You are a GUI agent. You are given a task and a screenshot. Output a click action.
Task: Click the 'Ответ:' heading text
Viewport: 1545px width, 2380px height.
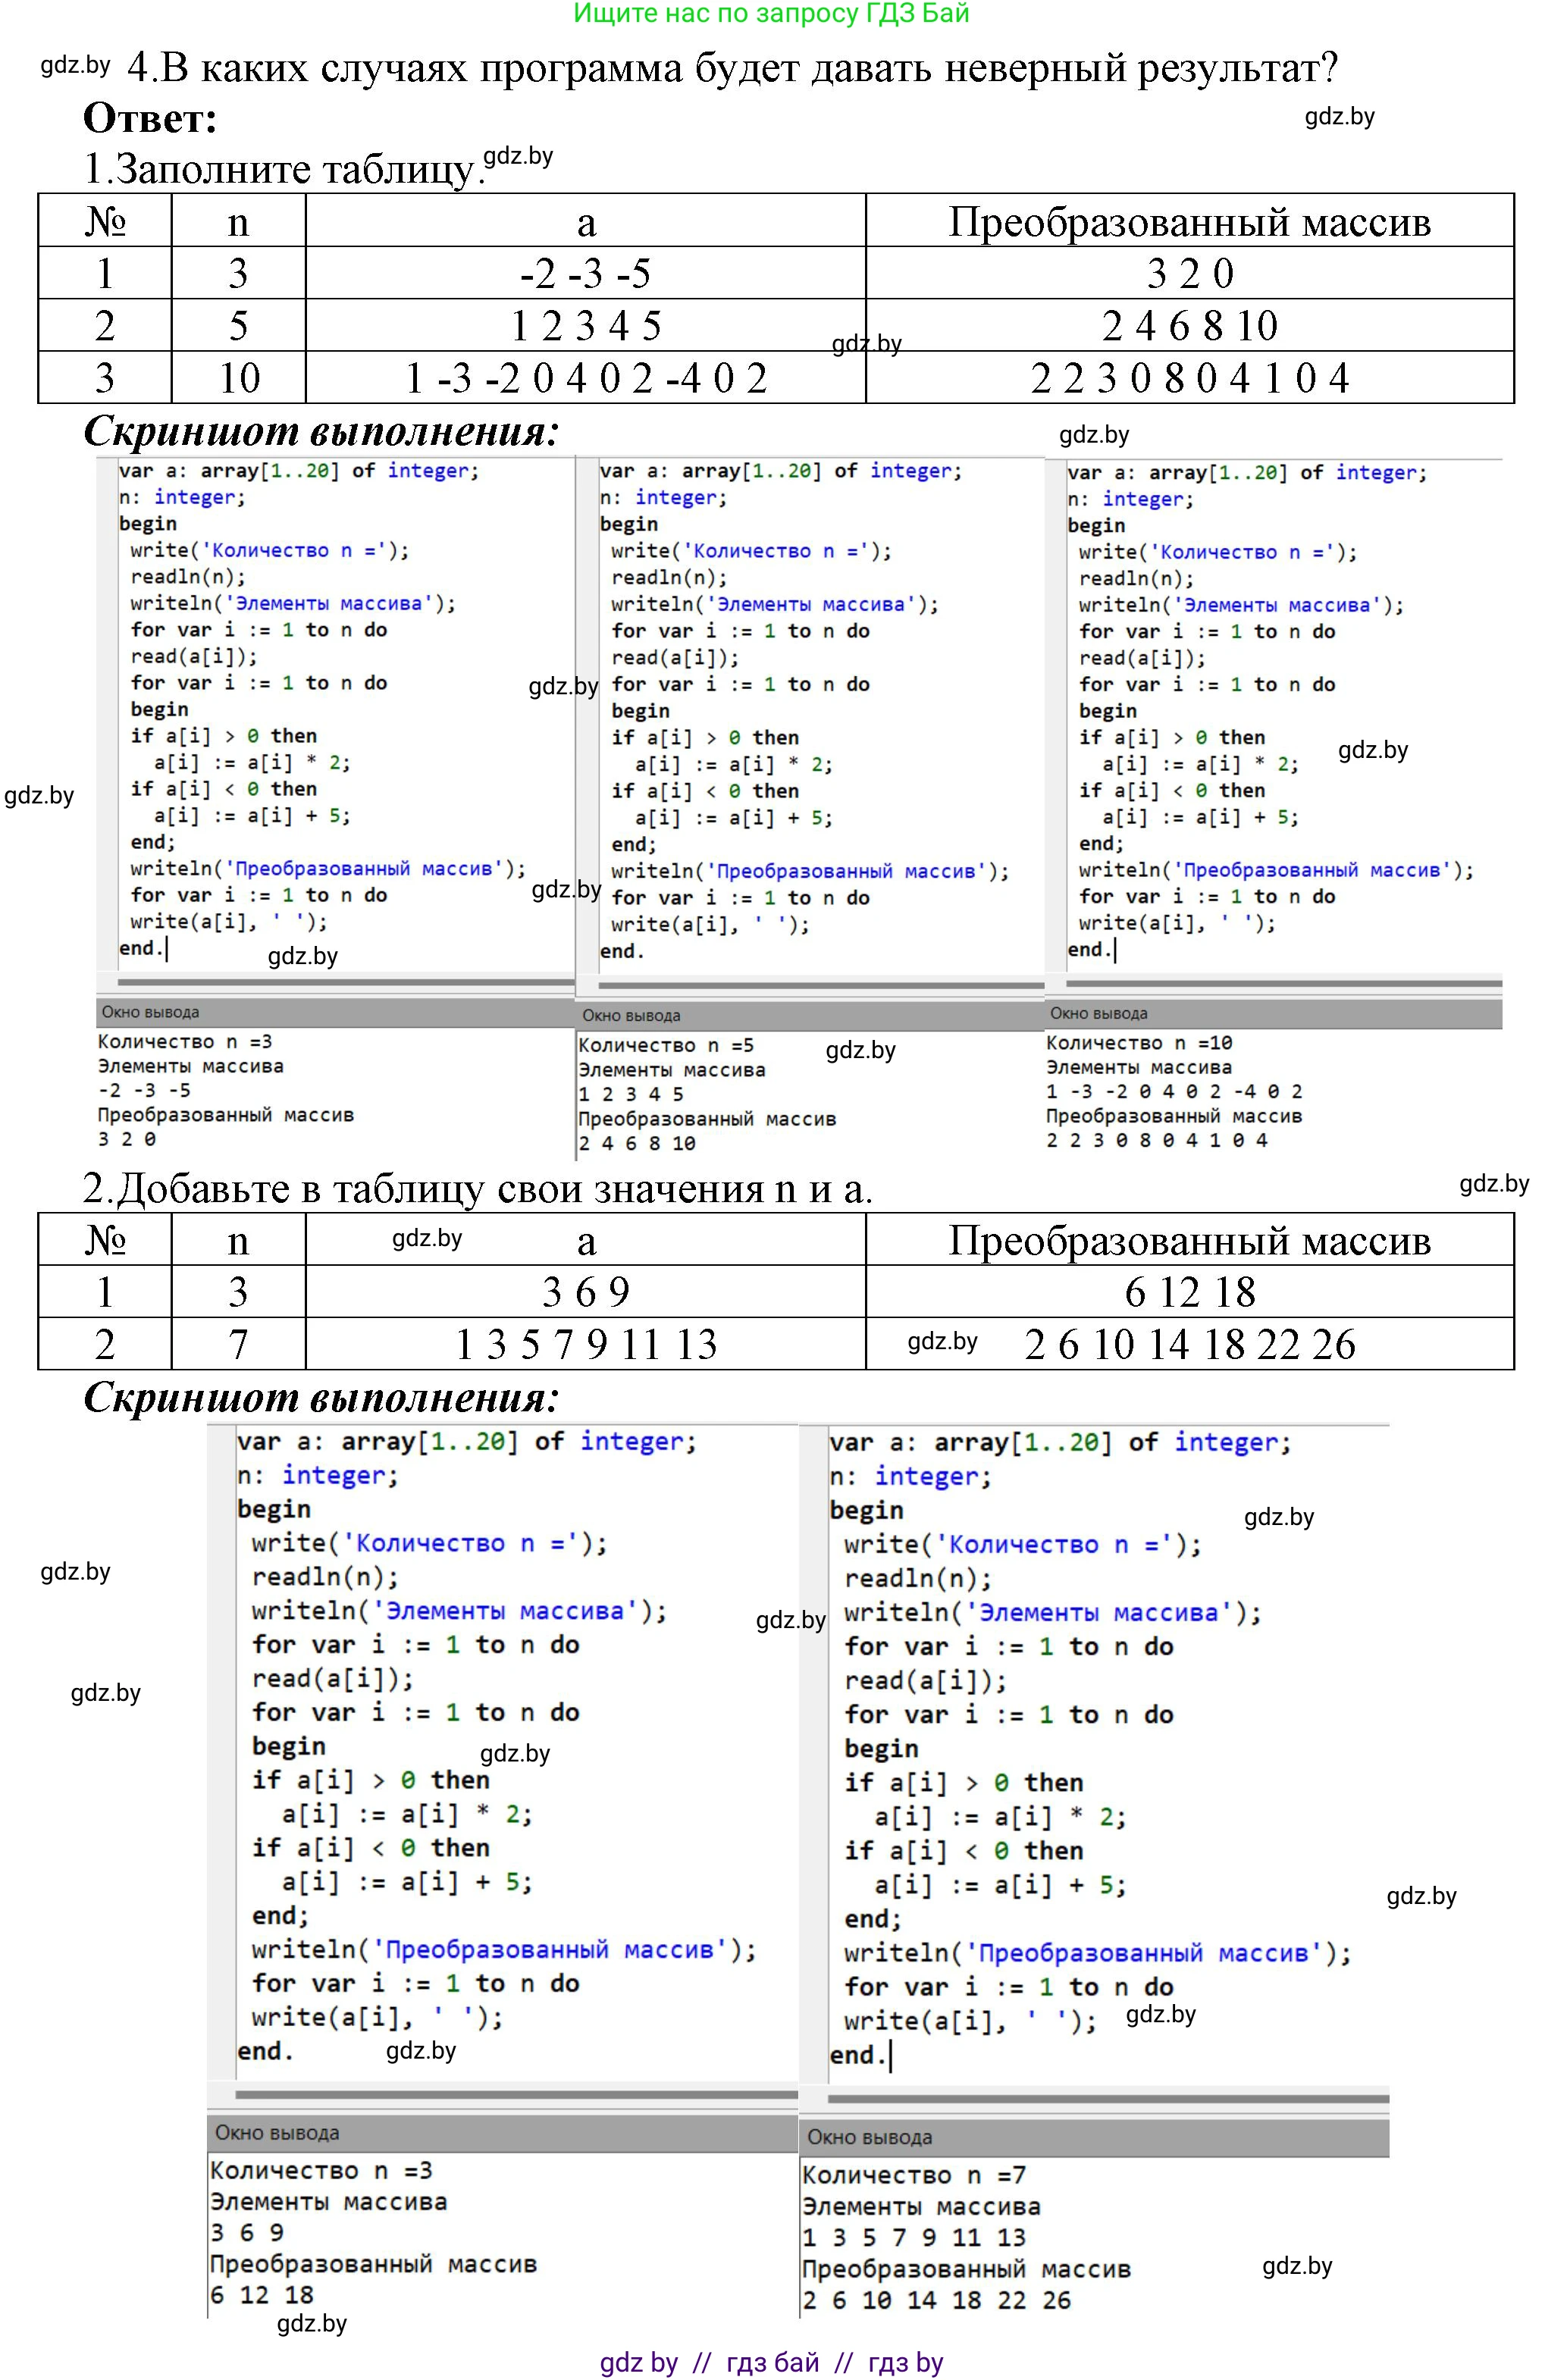coord(150,118)
